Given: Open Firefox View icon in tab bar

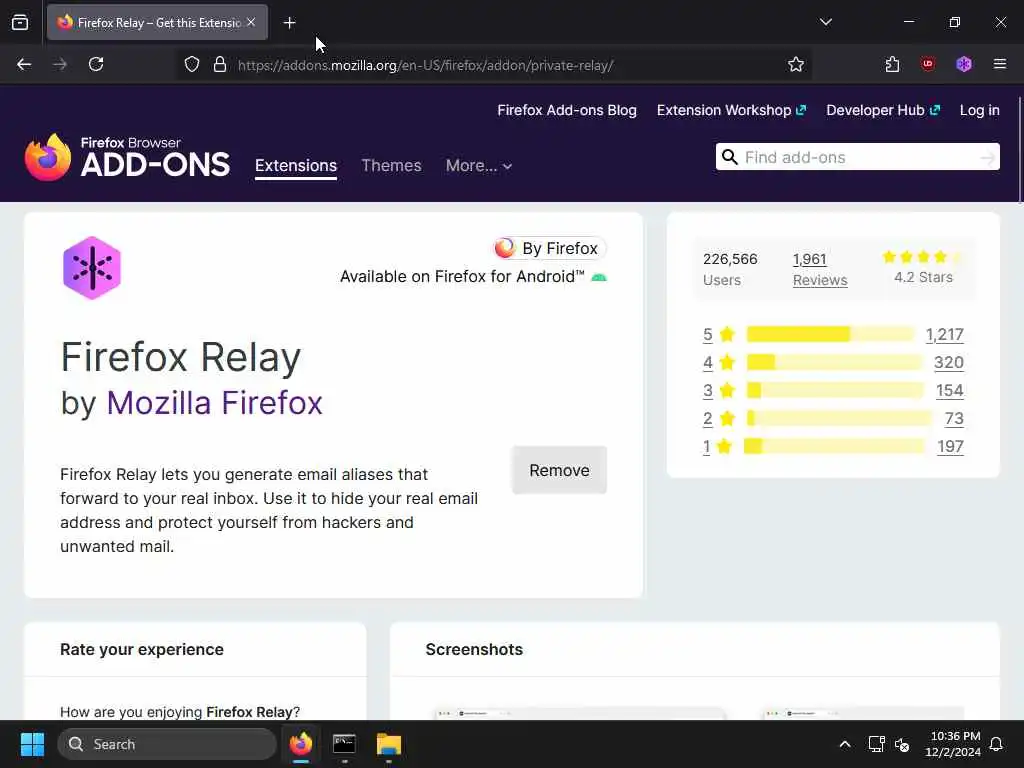Looking at the screenshot, I should (20, 23).
